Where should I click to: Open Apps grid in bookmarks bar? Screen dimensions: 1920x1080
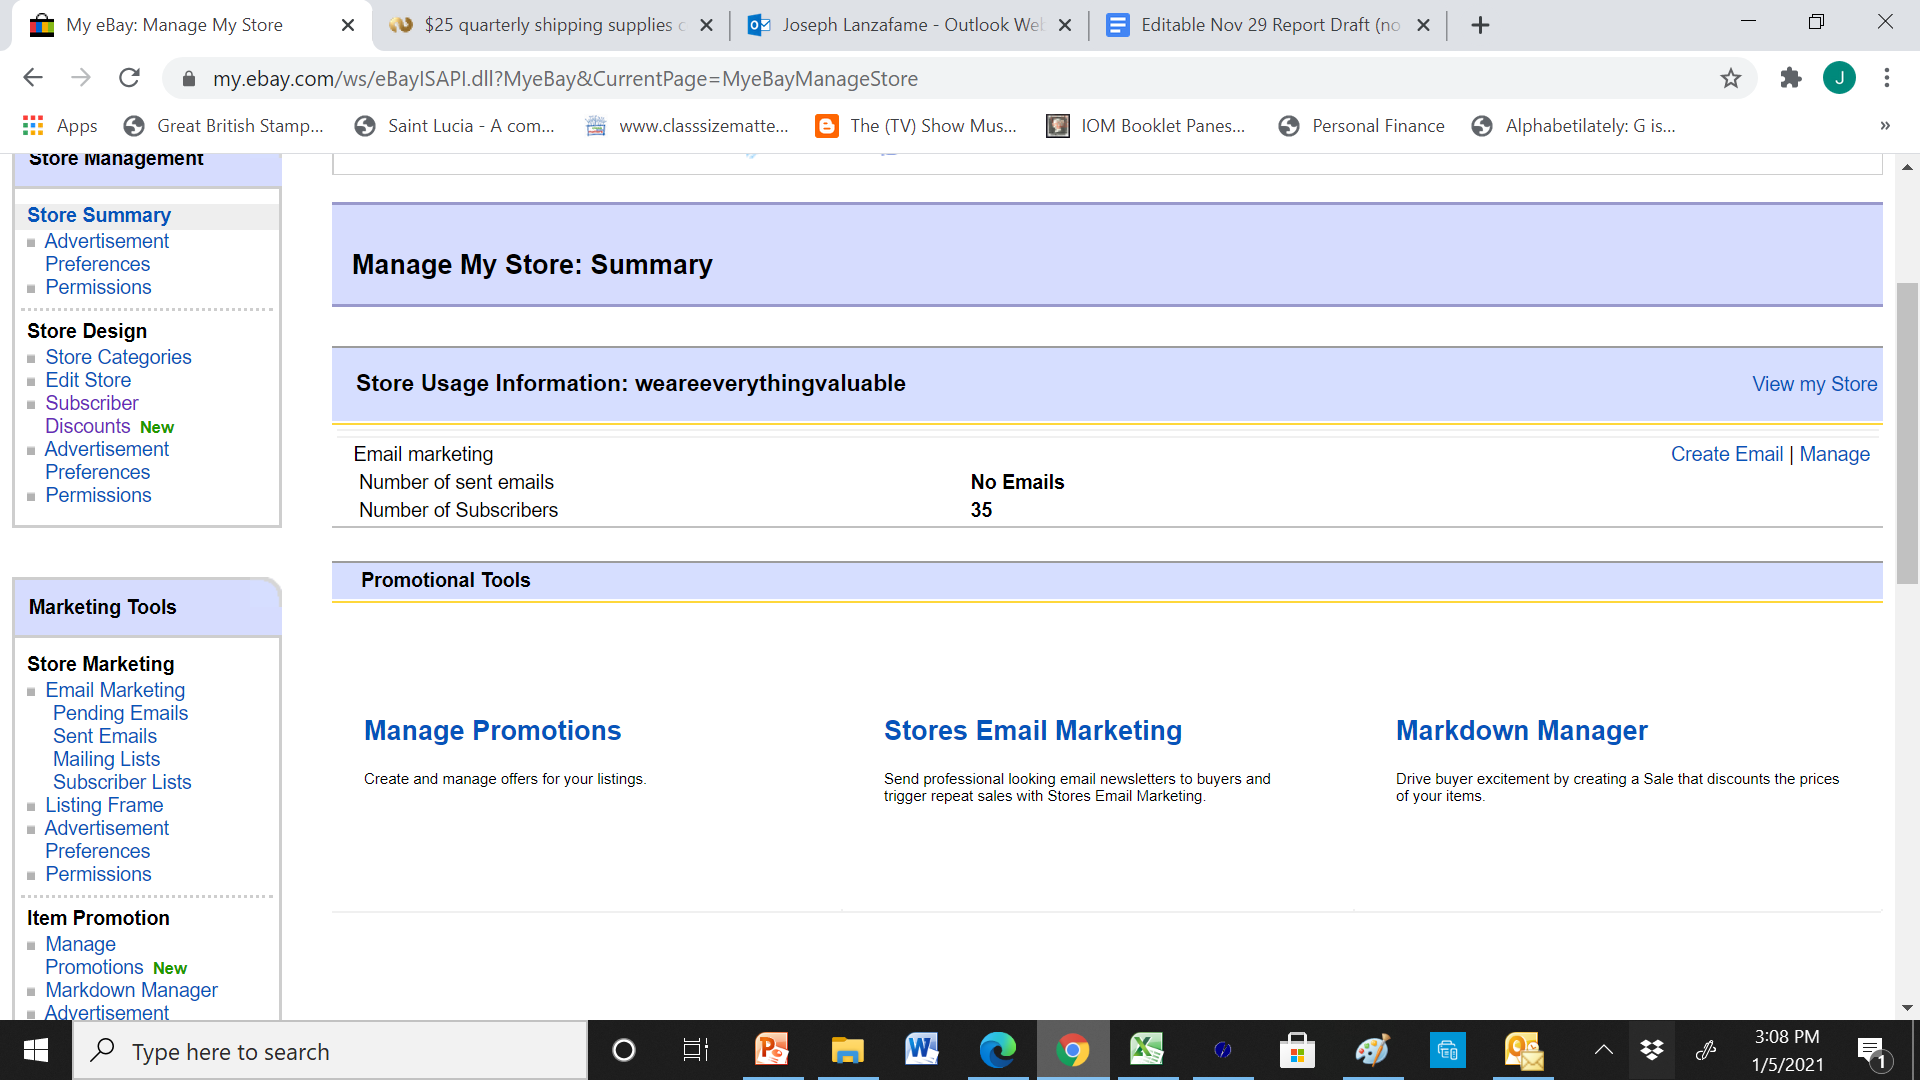click(x=60, y=126)
